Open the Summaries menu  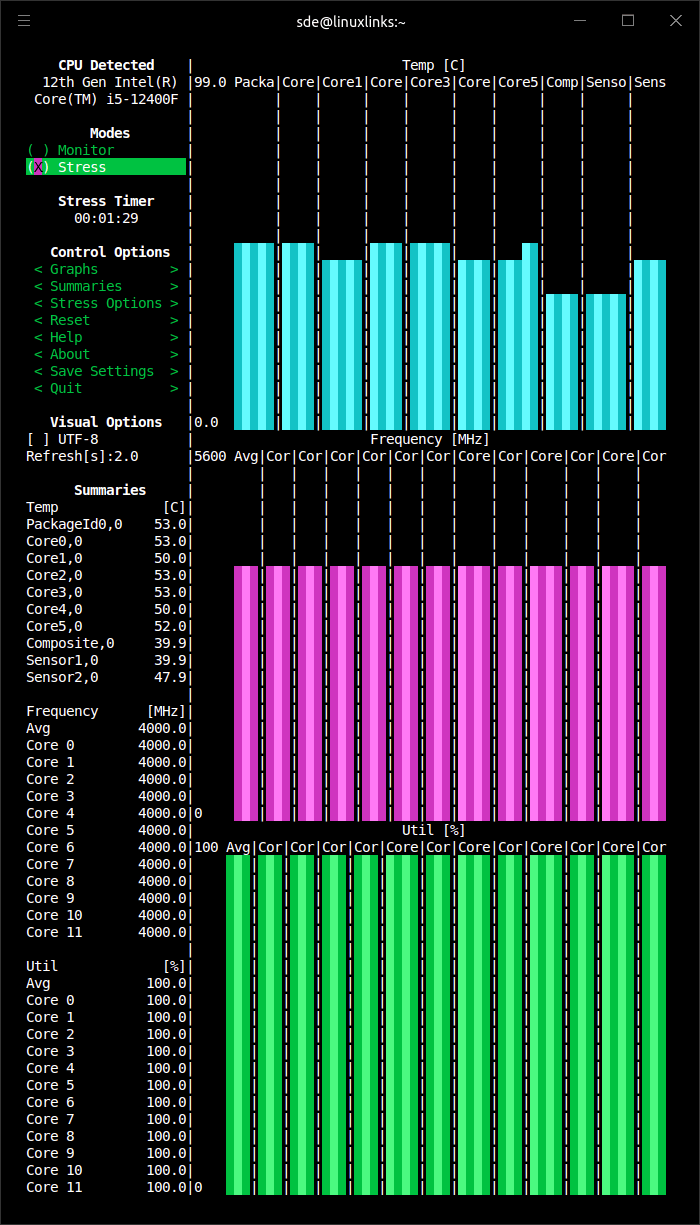[106, 286]
